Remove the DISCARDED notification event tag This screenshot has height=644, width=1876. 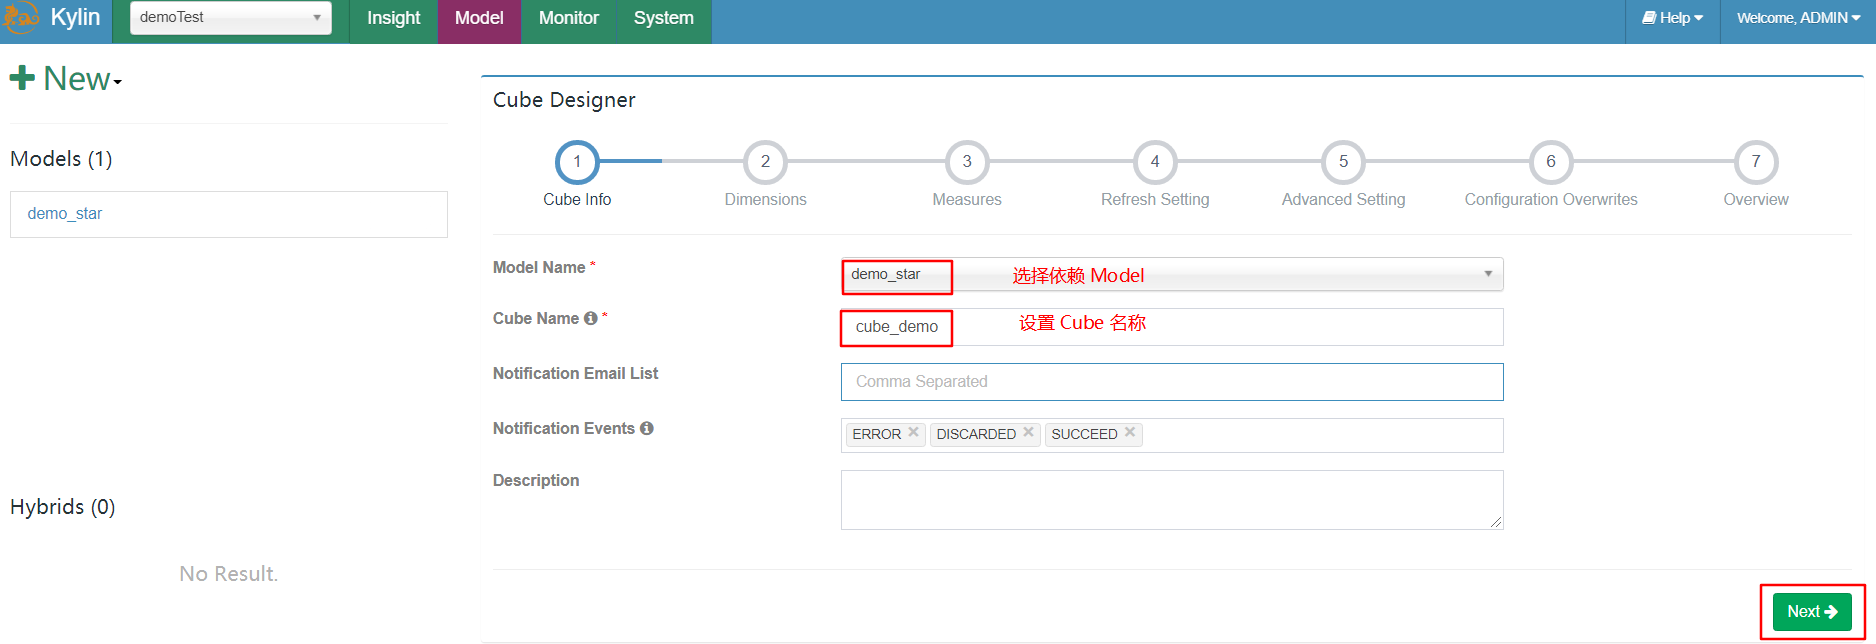coord(1028,433)
